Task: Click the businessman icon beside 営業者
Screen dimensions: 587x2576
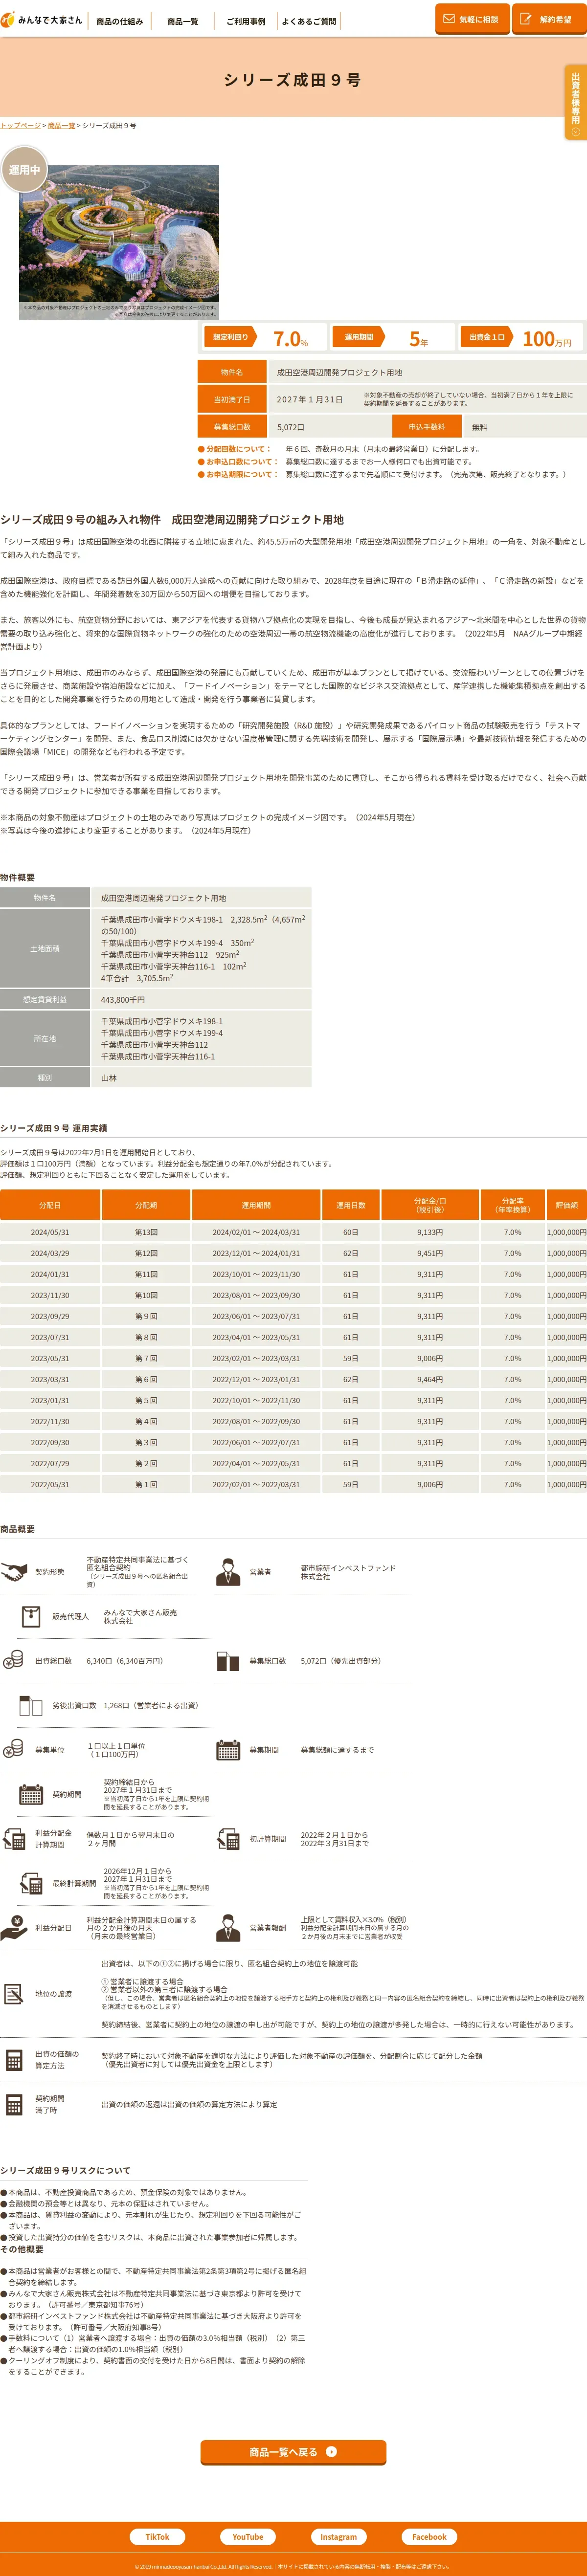Action: click(227, 1572)
